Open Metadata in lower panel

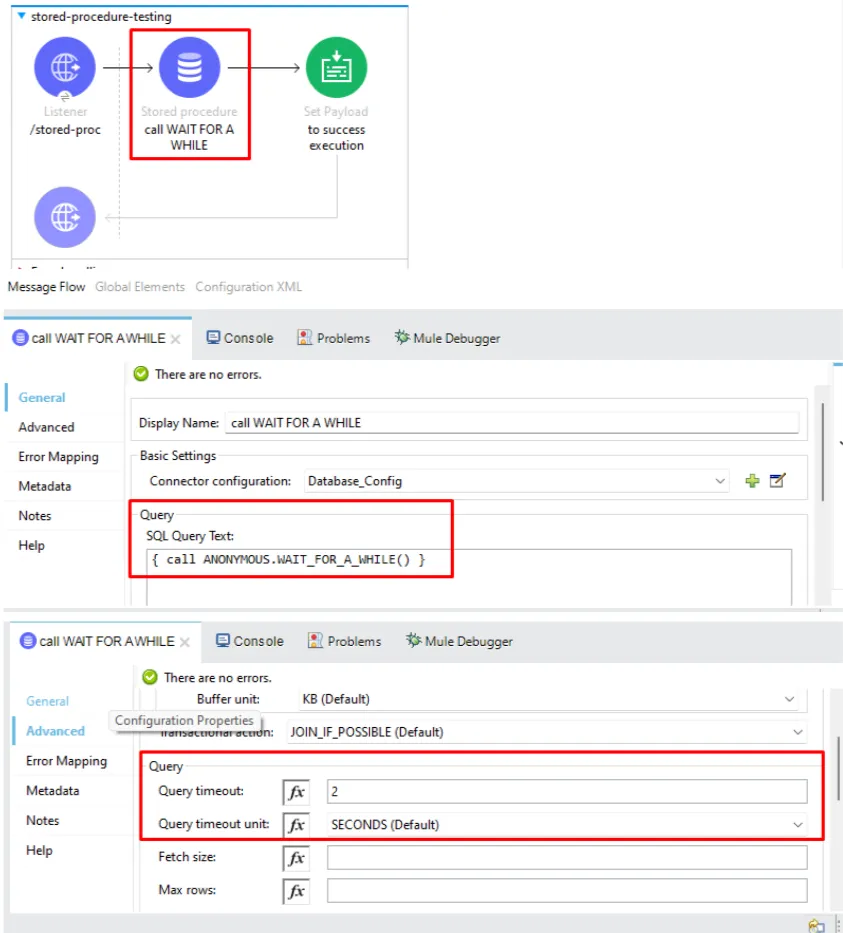[52, 791]
